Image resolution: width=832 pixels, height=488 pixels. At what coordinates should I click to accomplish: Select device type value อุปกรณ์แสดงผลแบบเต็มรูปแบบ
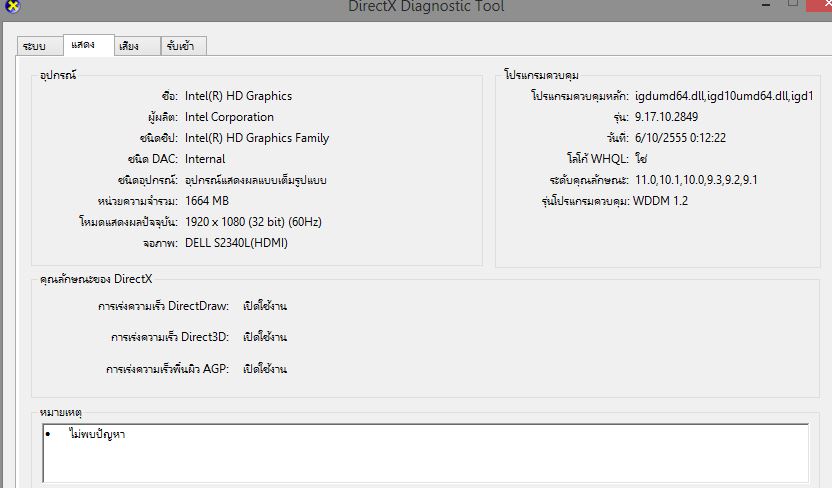pyautogui.click(x=256, y=180)
